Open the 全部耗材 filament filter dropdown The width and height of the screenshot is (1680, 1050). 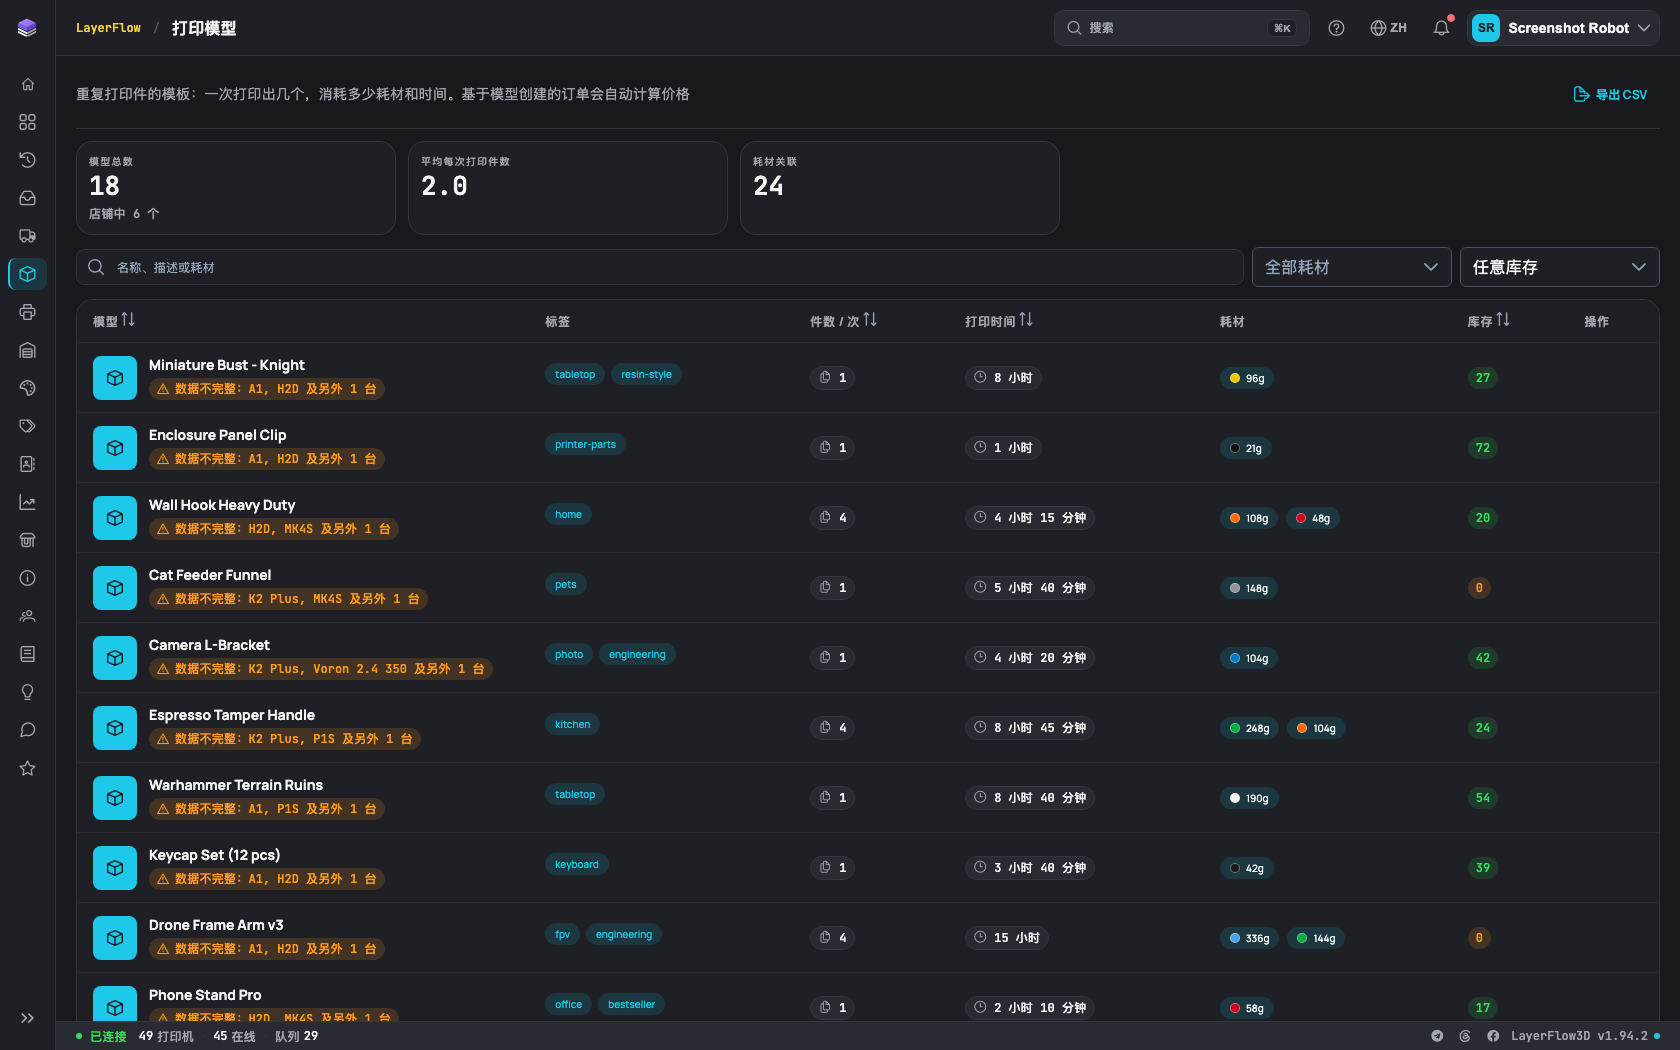point(1351,267)
